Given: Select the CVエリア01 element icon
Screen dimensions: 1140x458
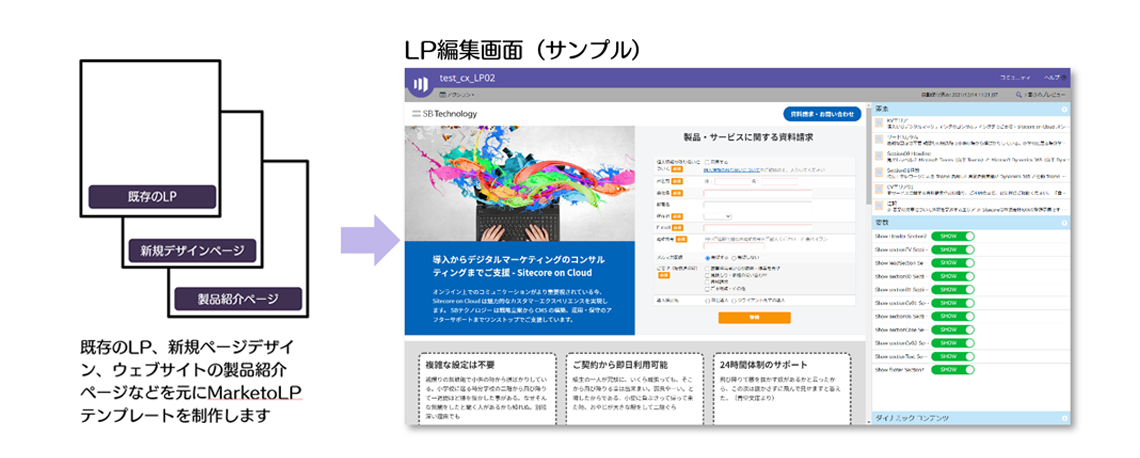Looking at the screenshot, I should click(879, 190).
